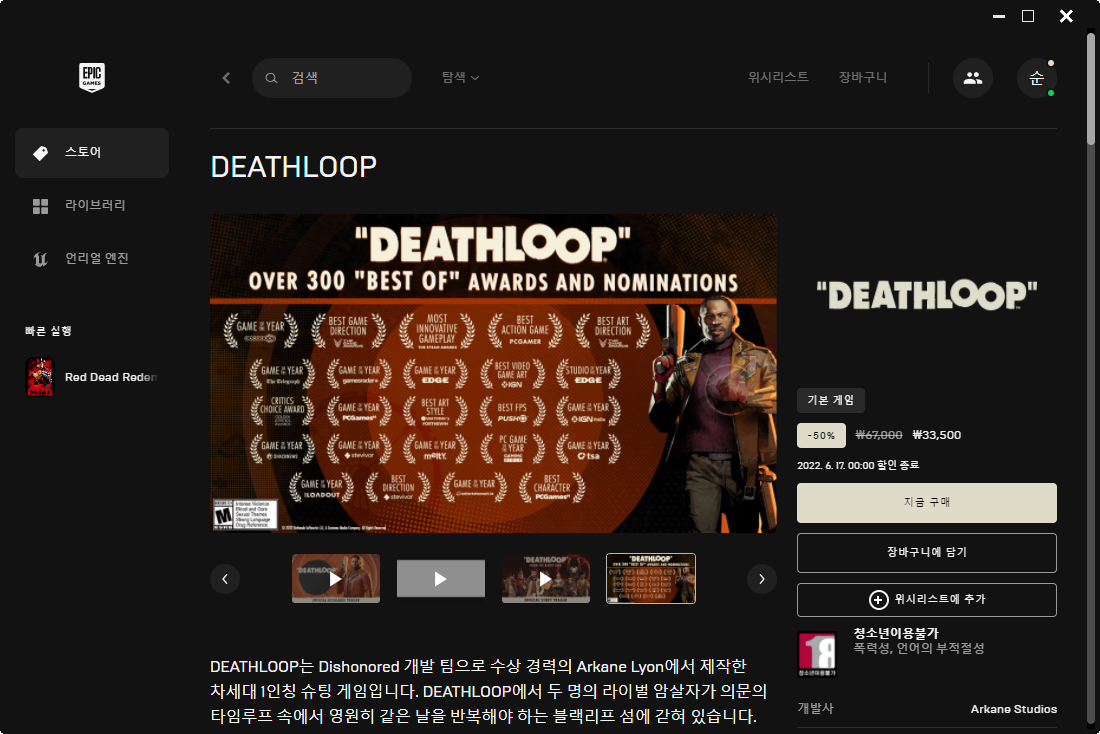1100x734 pixels.
Task: Click the ₩33,500 discounted price
Action: pos(937,435)
